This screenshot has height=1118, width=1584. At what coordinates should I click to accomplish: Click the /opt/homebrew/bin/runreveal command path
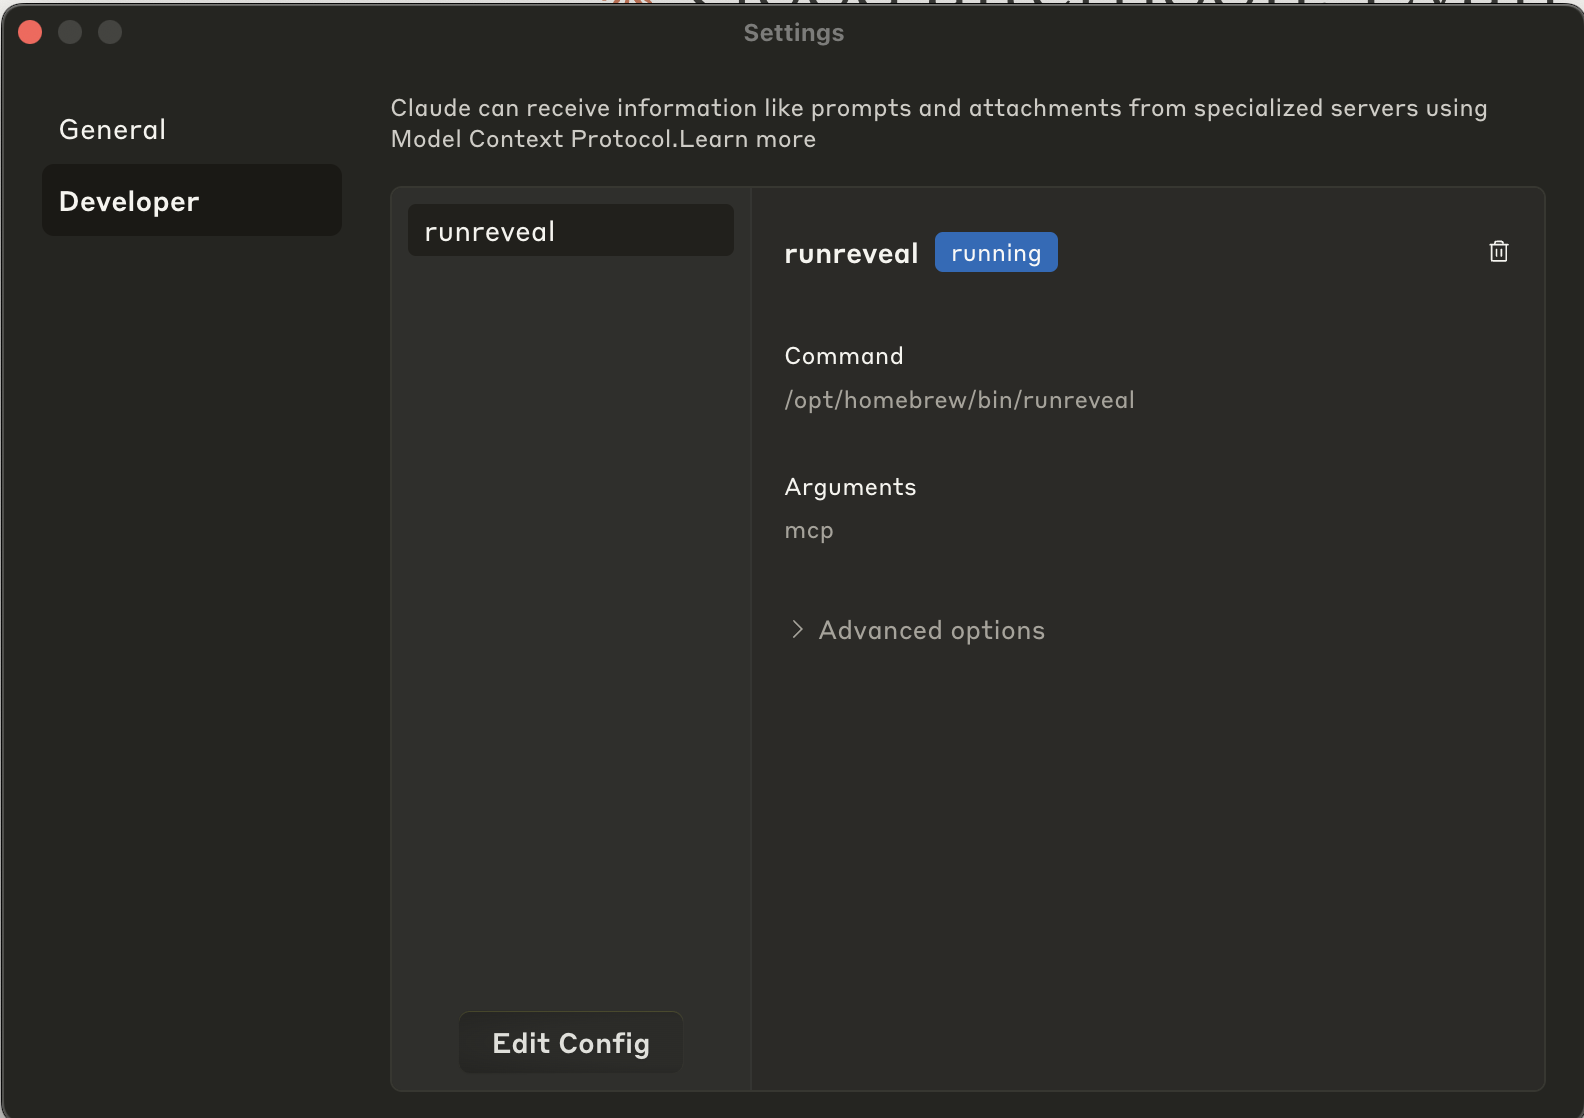click(959, 400)
